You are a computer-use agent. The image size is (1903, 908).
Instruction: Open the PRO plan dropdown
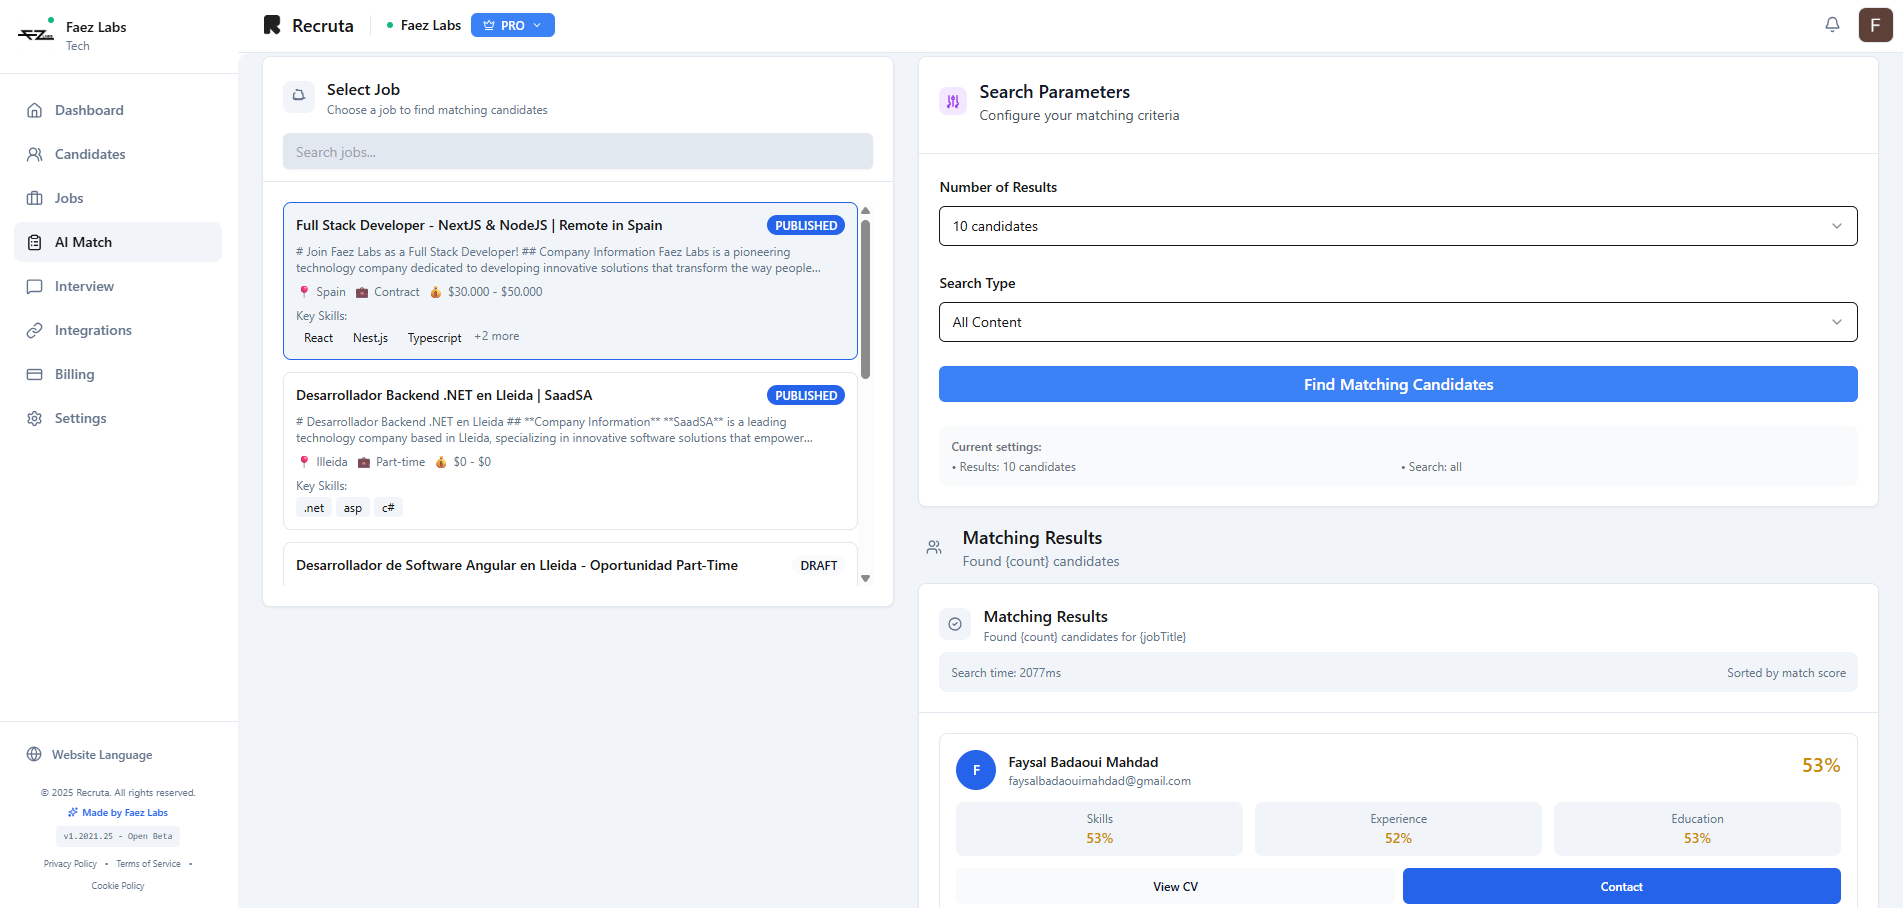[x=512, y=25]
